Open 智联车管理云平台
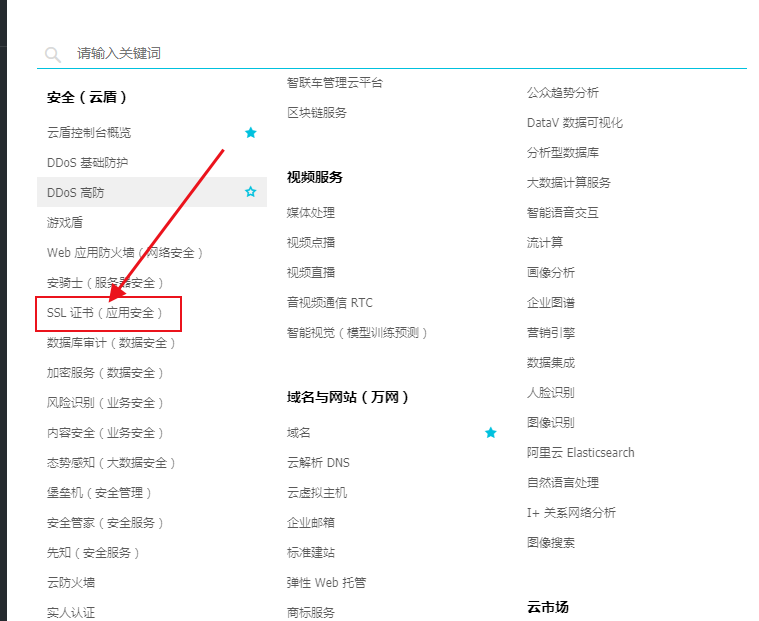Image resolution: width=759 pixels, height=621 pixels. coord(334,83)
